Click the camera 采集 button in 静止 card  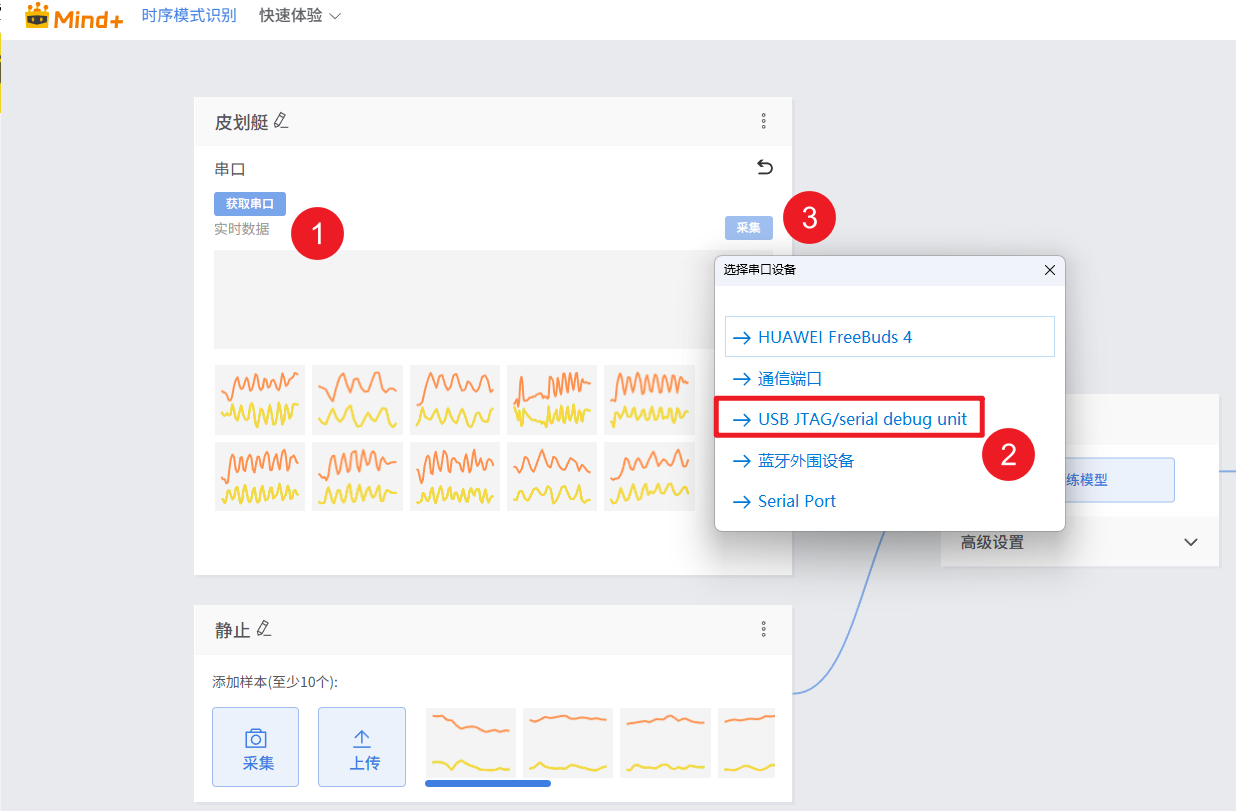(x=255, y=747)
